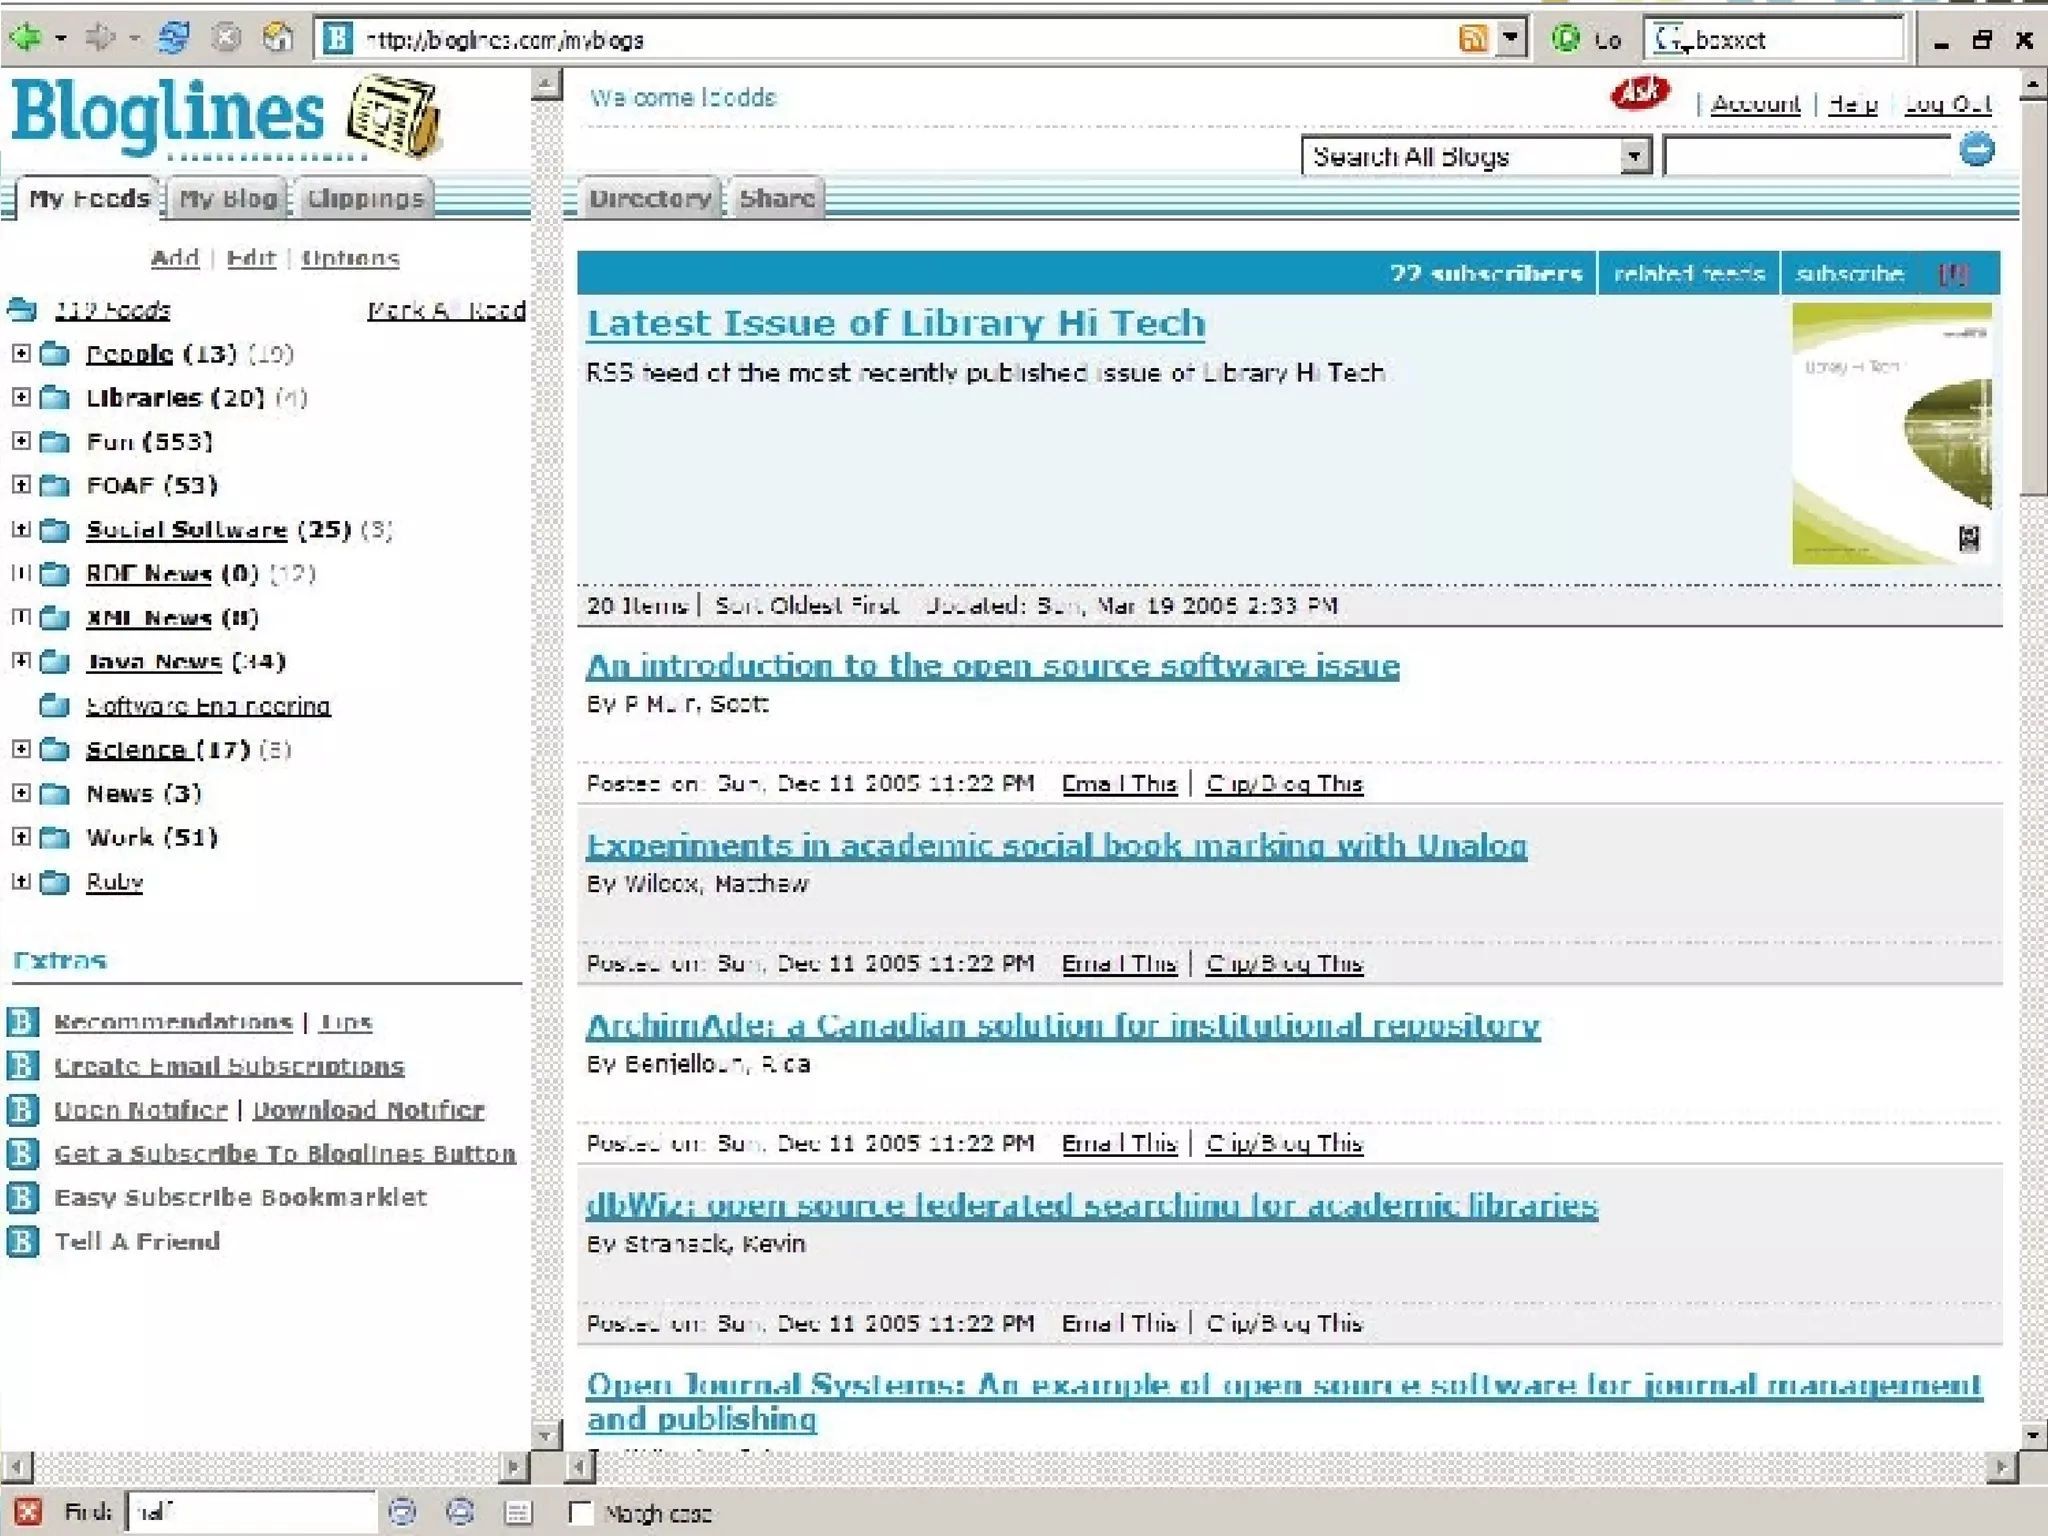Expand the Fun folder tree node
This screenshot has height=1536, width=2048.
pos(21,441)
